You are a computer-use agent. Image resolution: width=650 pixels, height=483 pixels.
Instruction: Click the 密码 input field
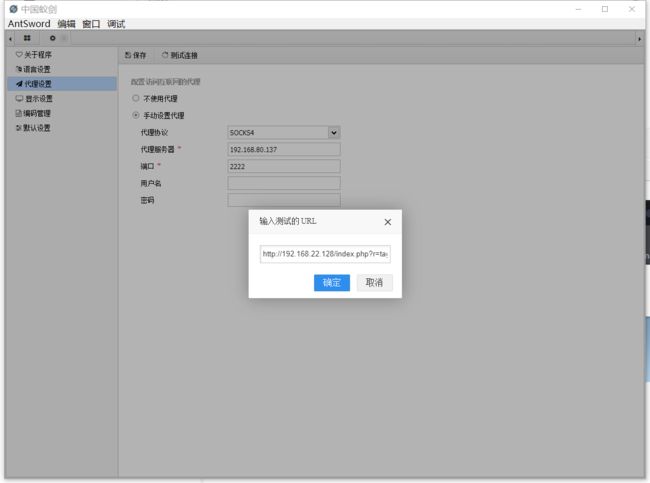(x=284, y=200)
